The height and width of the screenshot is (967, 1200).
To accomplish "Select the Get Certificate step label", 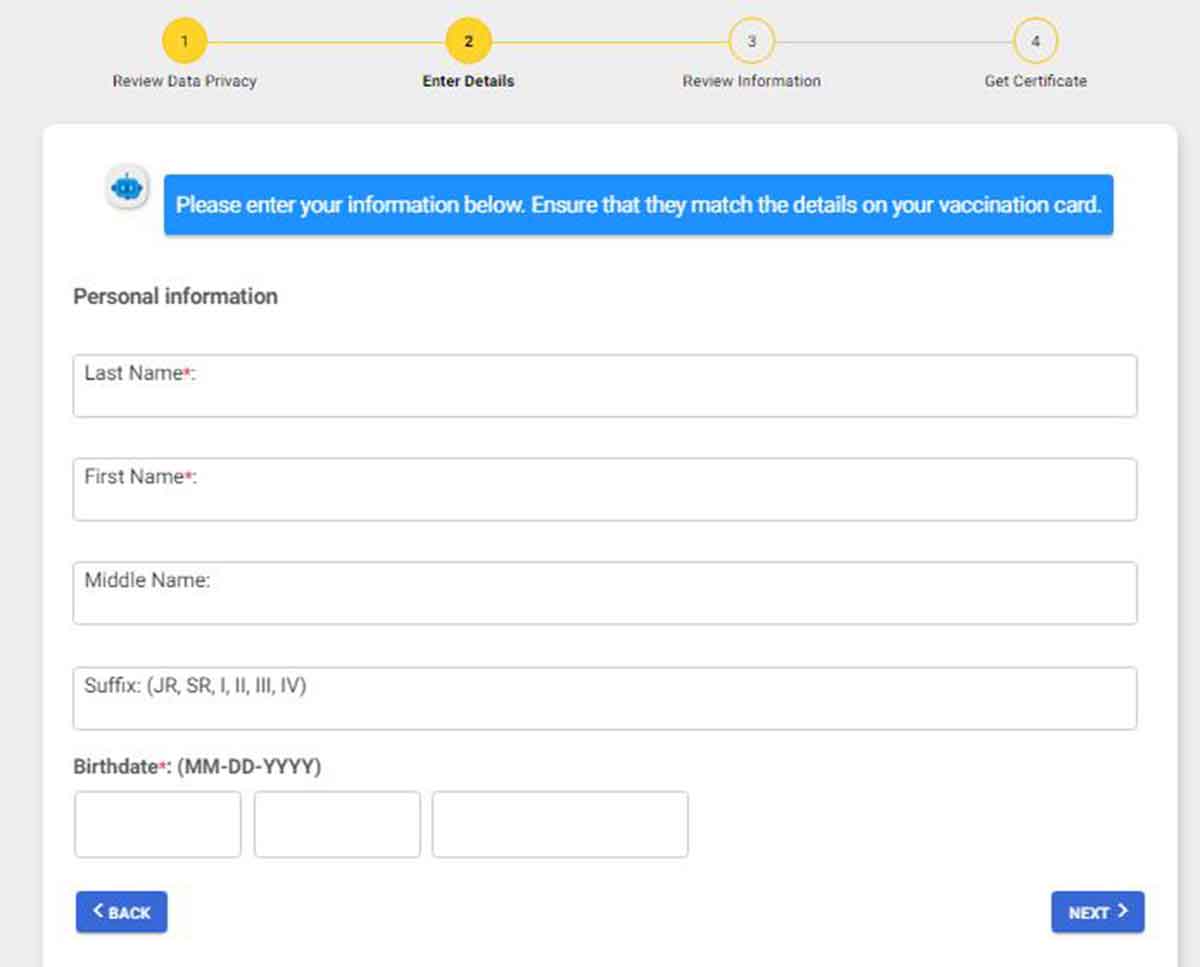I will click(1035, 81).
